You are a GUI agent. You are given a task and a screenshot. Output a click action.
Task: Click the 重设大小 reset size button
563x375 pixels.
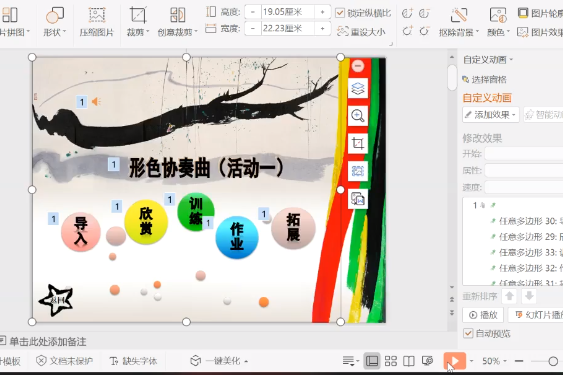(361, 32)
